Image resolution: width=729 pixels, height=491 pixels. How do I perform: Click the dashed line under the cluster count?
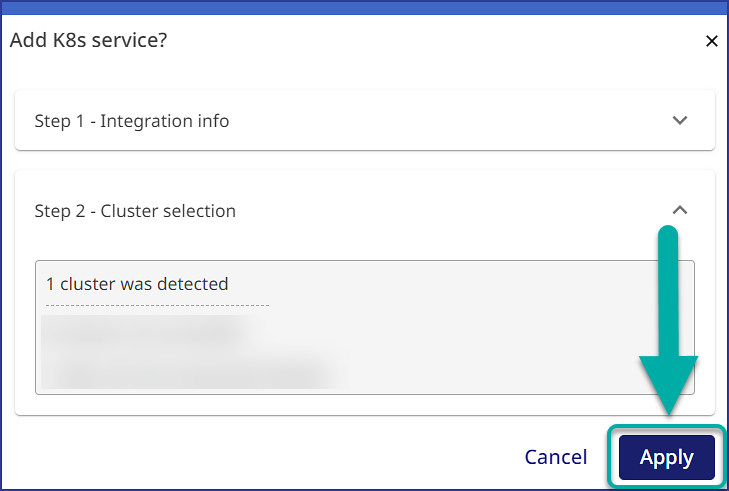(157, 305)
